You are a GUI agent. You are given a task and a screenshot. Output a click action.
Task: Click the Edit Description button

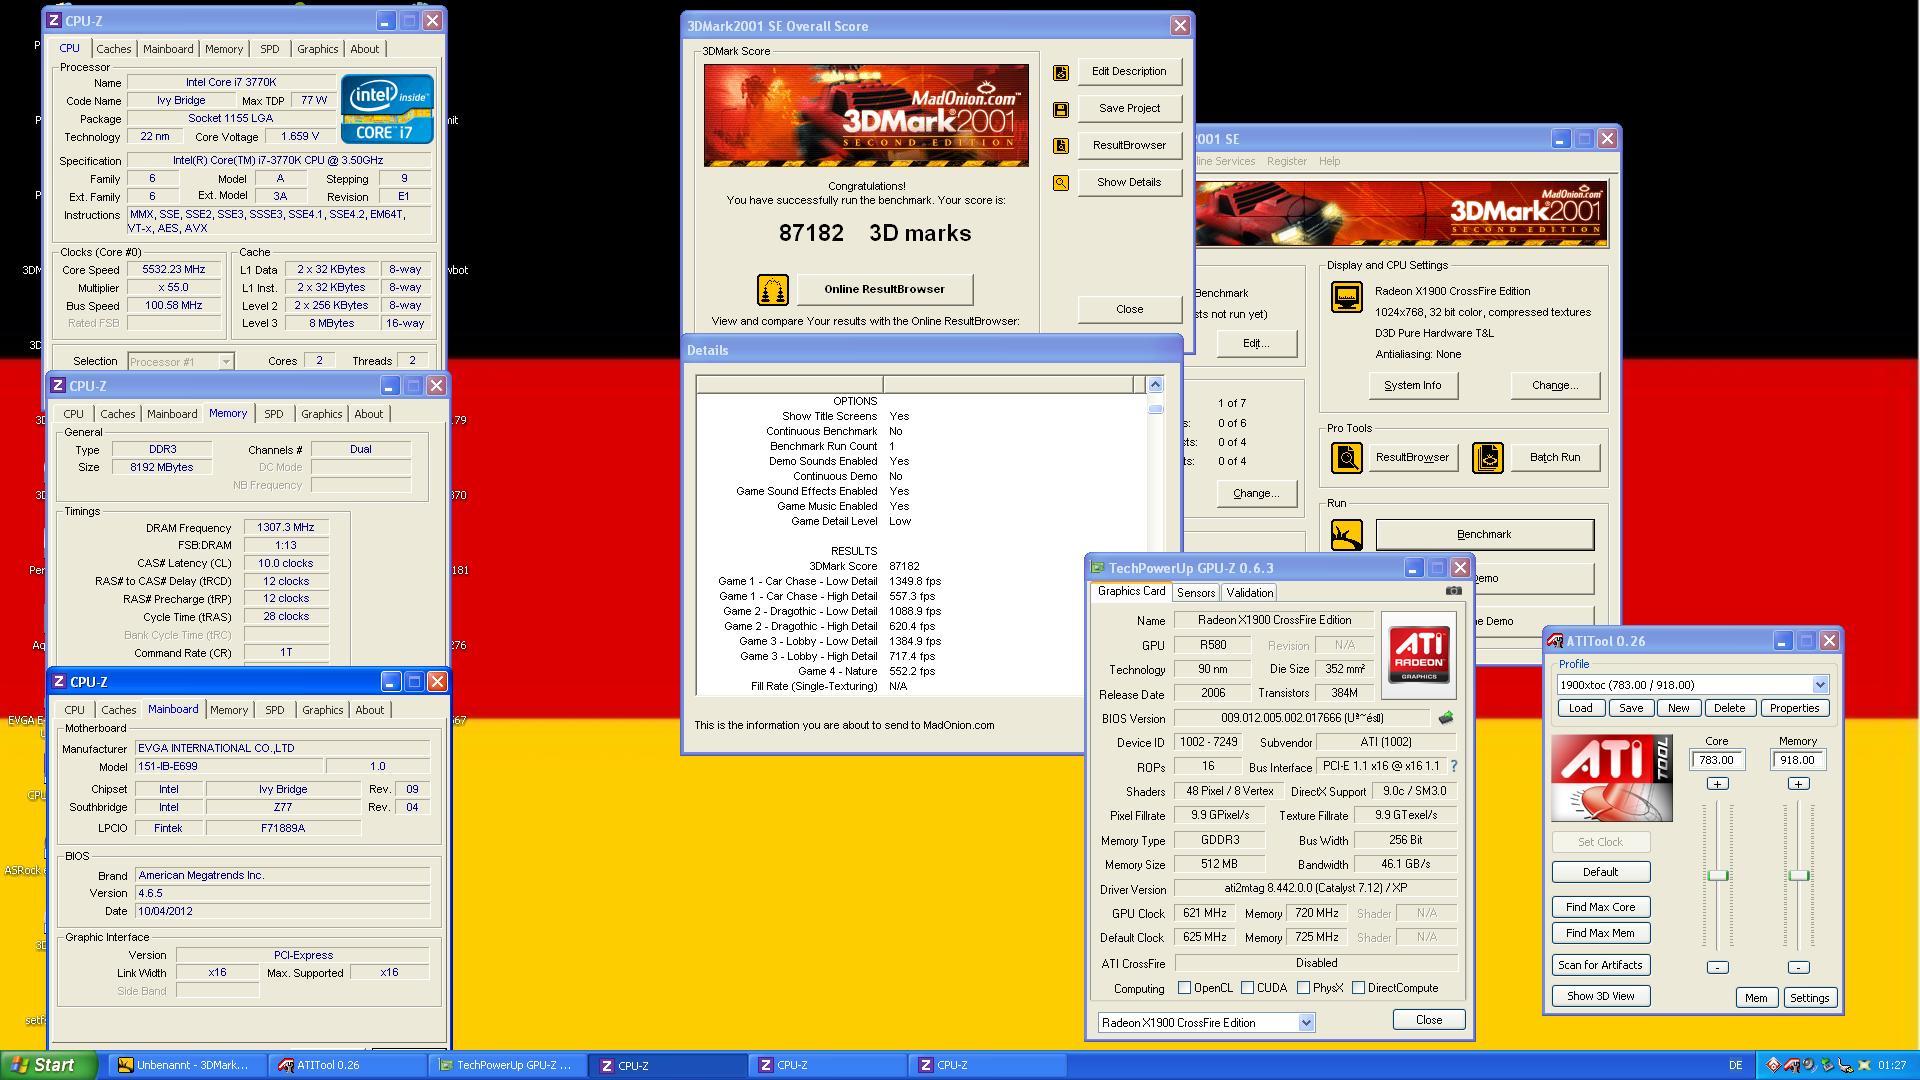[x=1129, y=72]
